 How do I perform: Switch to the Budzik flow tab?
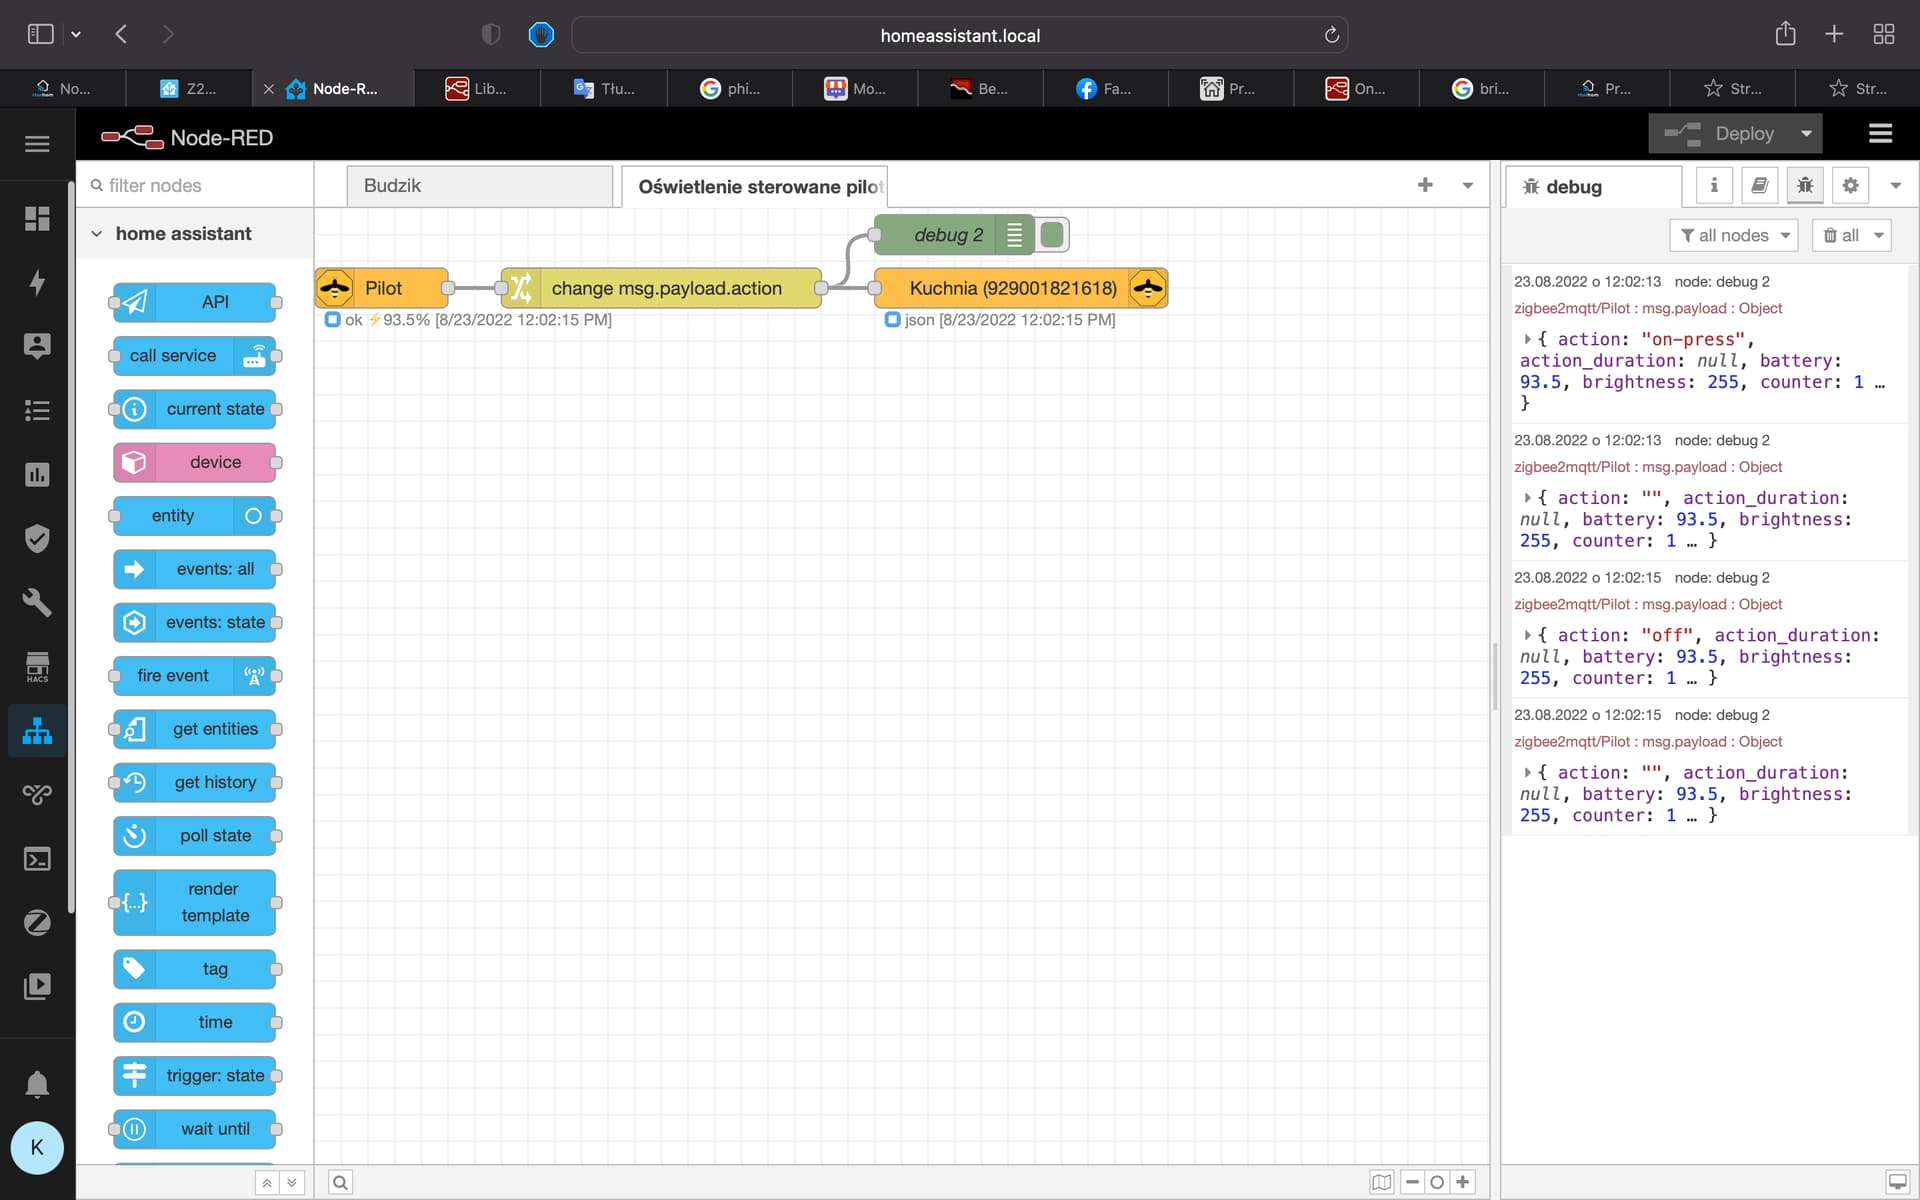click(480, 186)
